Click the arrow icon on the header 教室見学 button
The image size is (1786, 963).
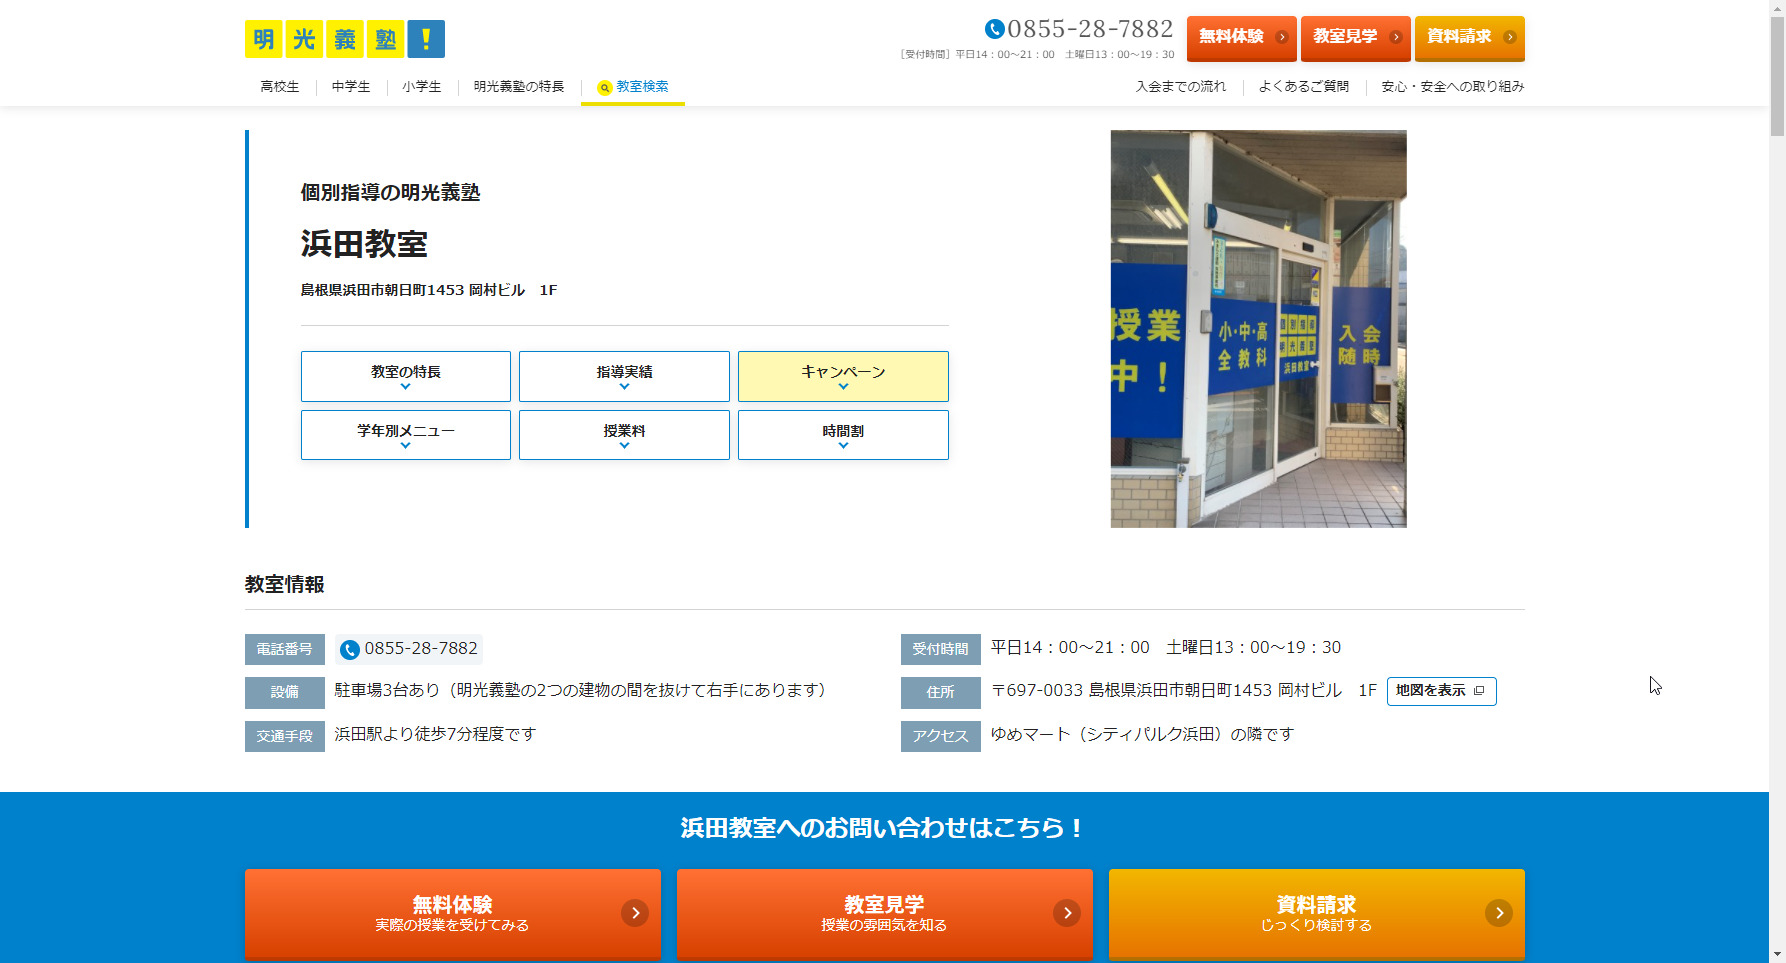pos(1396,37)
